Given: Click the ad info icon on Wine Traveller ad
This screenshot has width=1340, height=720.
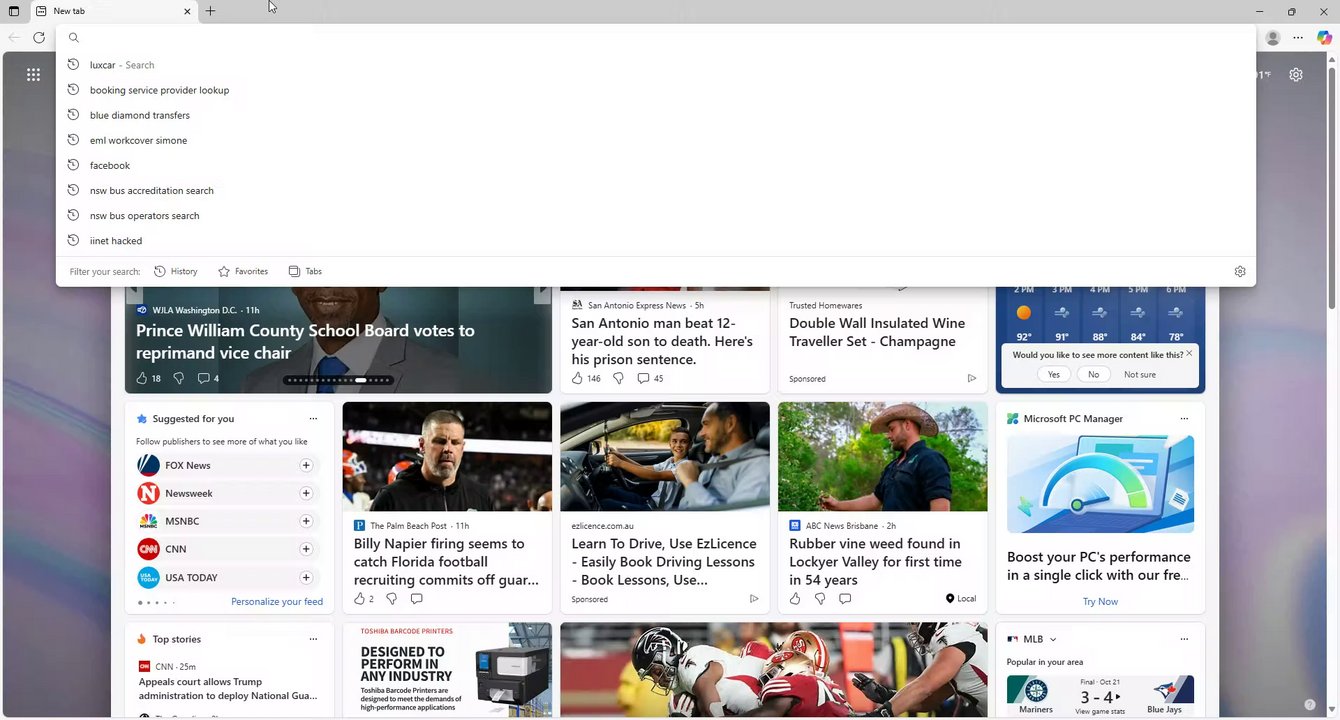Looking at the screenshot, I should pyautogui.click(x=971, y=378).
